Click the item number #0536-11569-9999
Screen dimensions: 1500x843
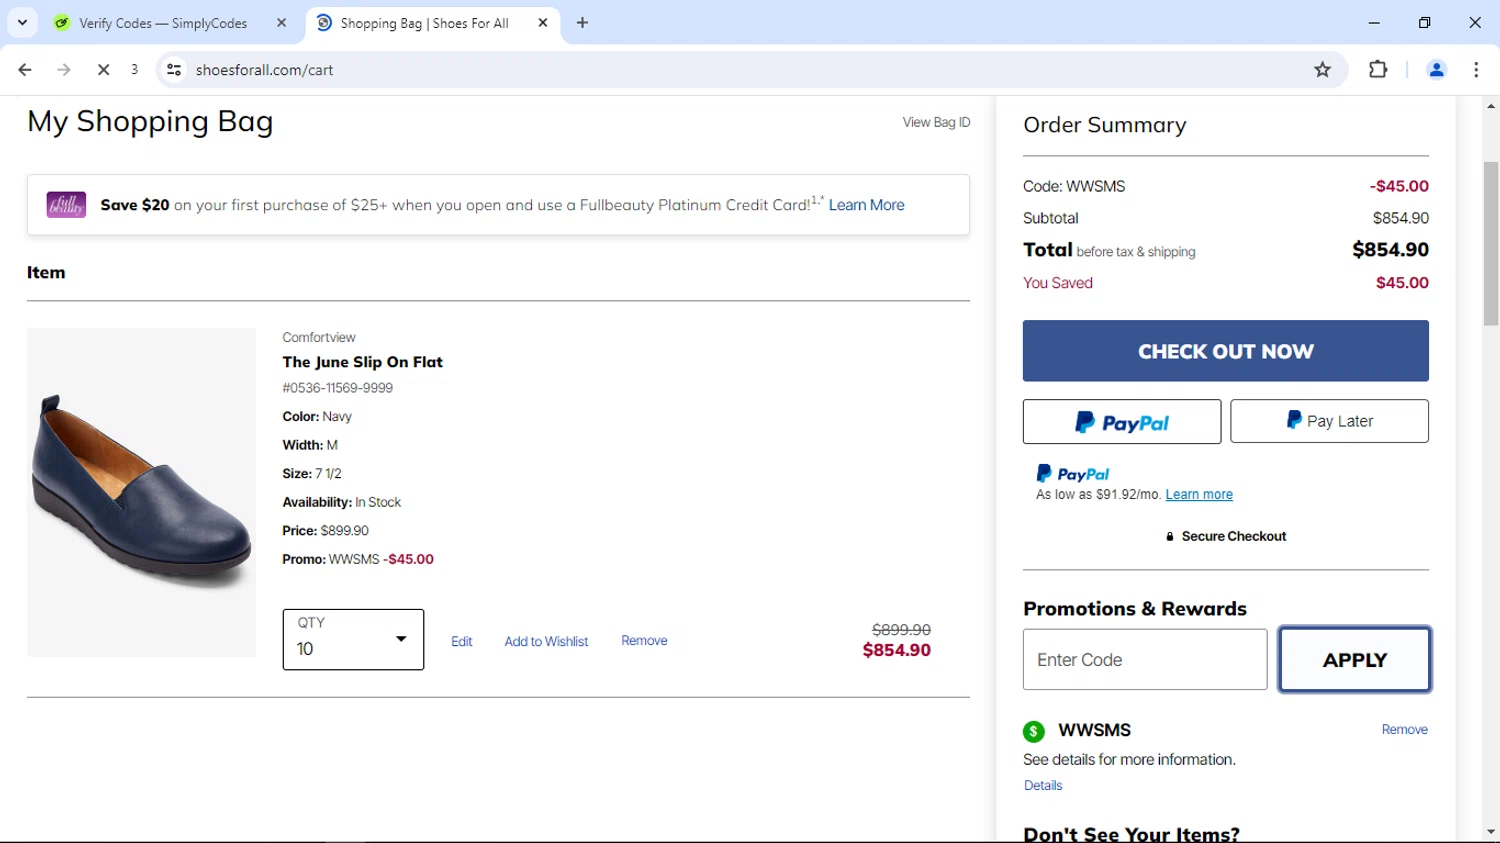point(337,388)
